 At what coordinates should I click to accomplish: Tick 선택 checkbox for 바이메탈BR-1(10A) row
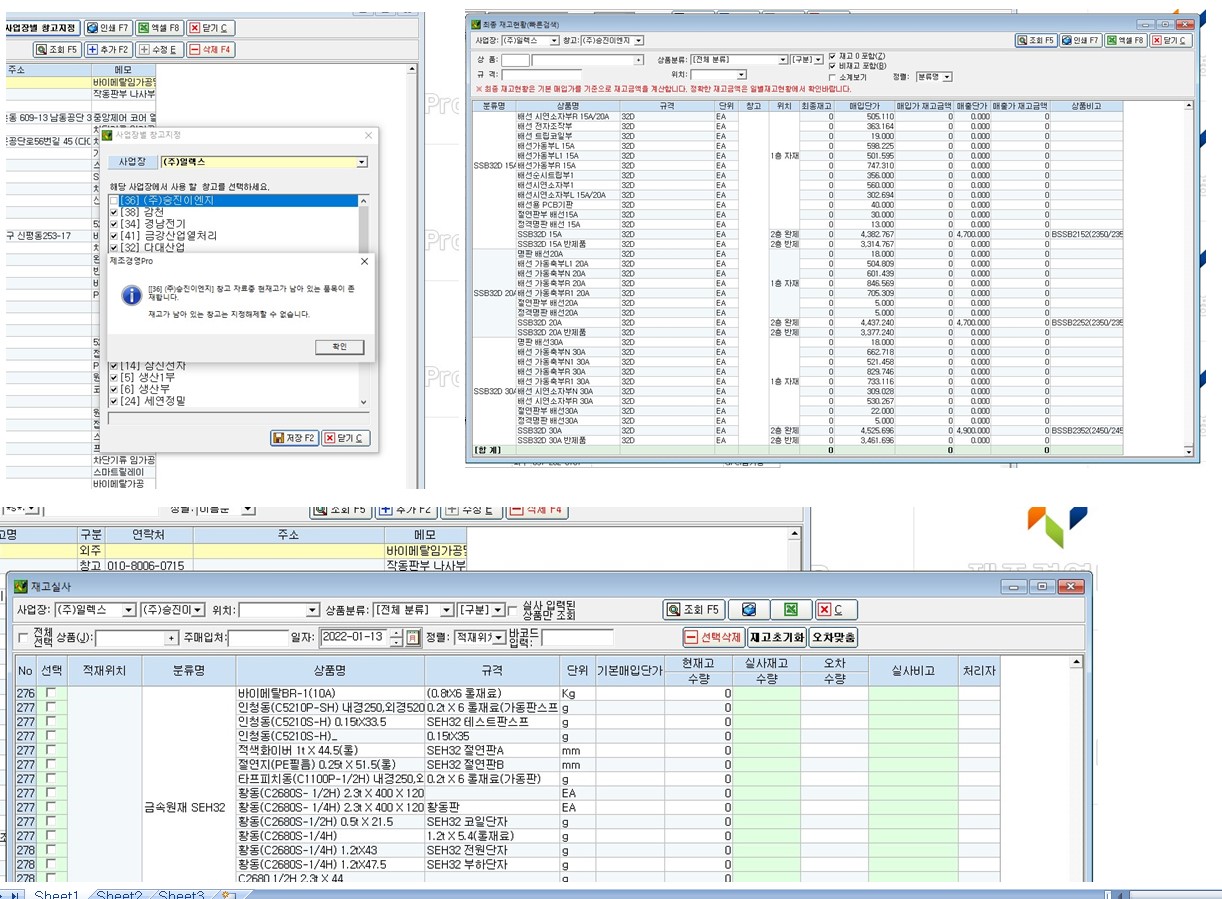[x=50, y=693]
